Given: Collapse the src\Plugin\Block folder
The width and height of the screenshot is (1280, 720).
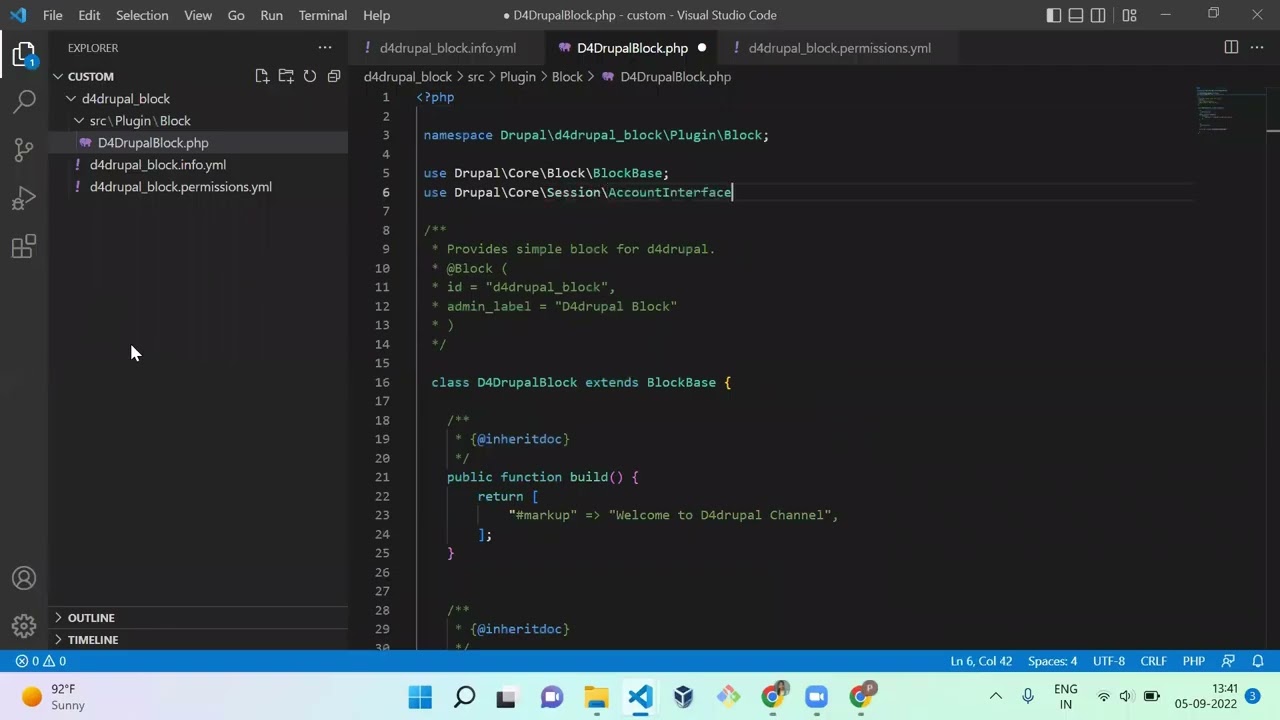Looking at the screenshot, I should coord(79,120).
